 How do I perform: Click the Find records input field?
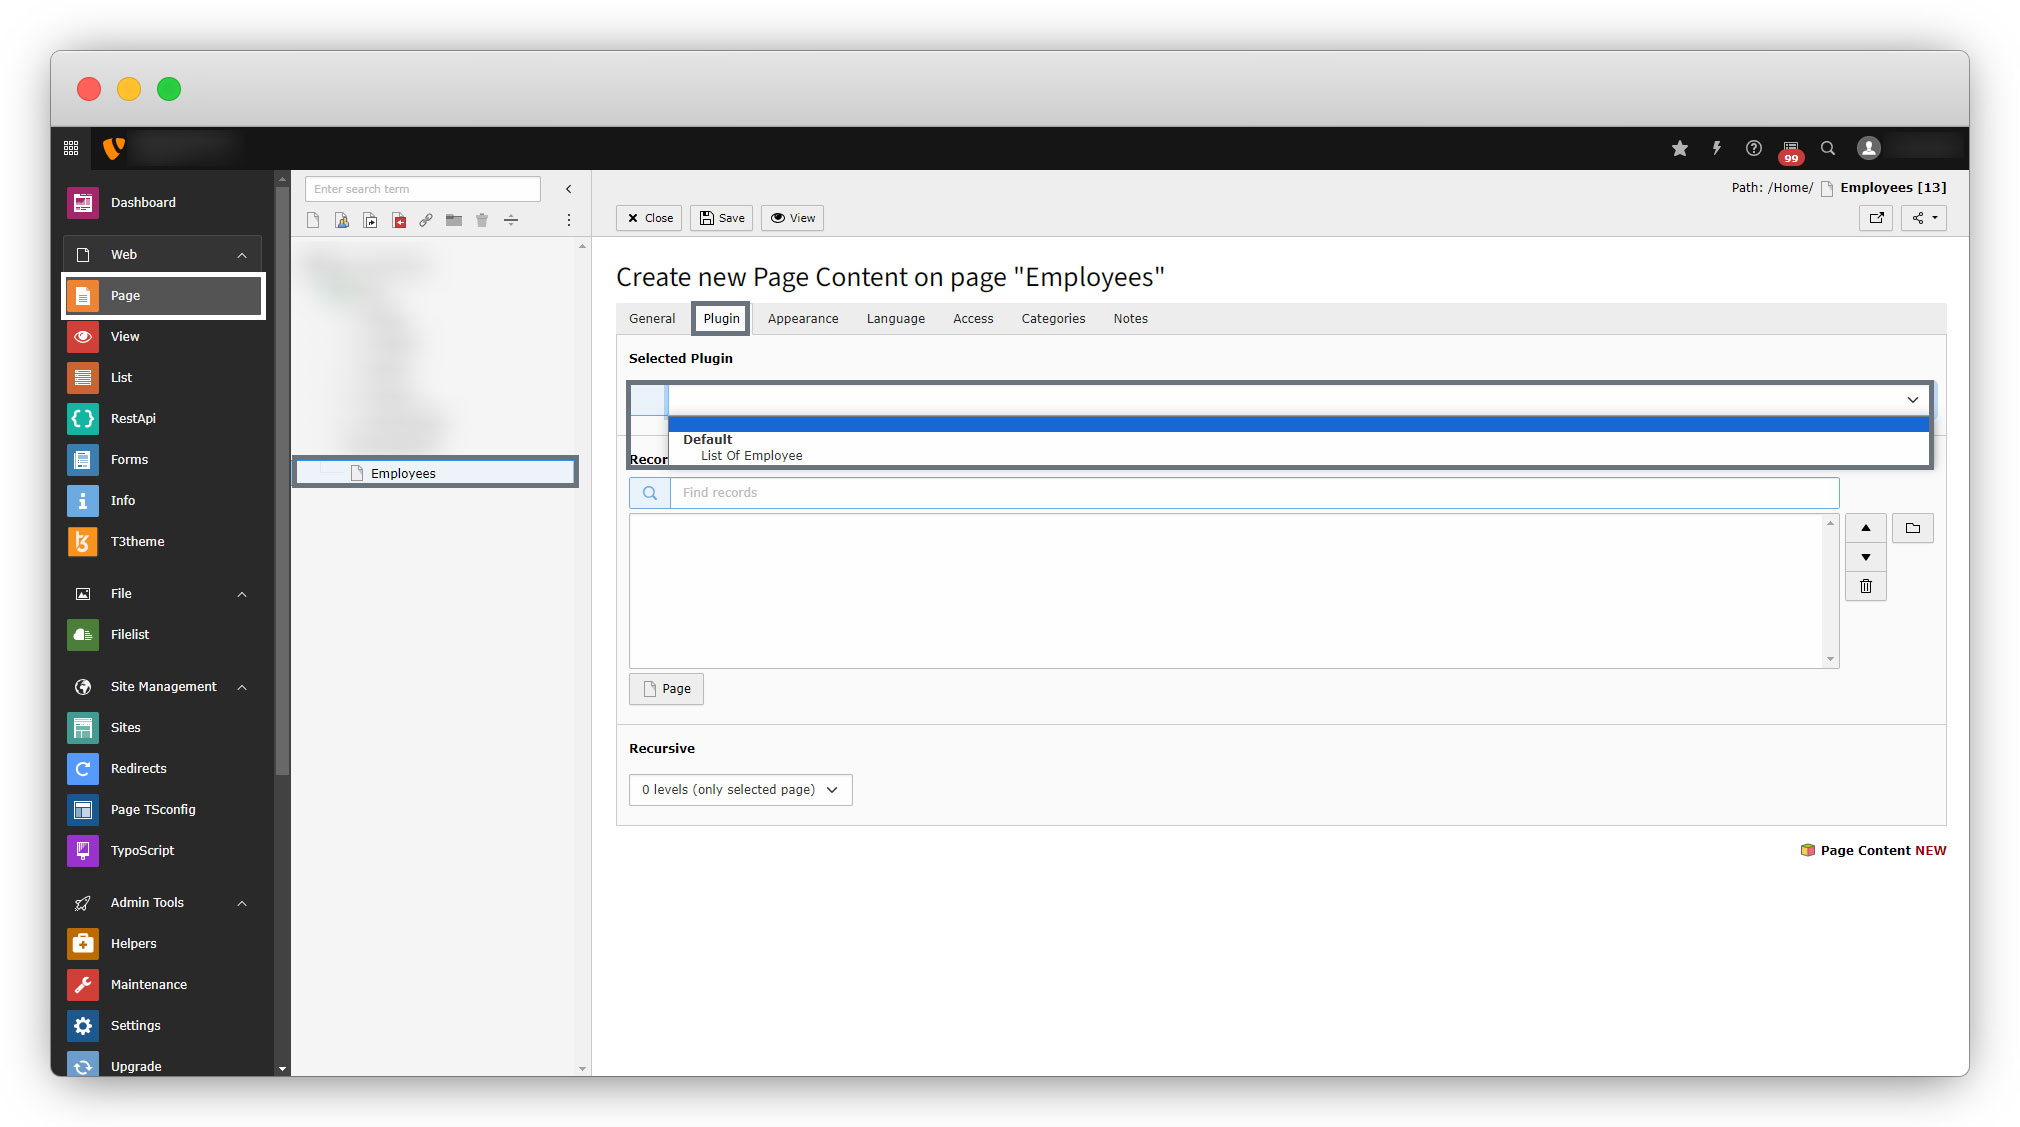click(1254, 493)
